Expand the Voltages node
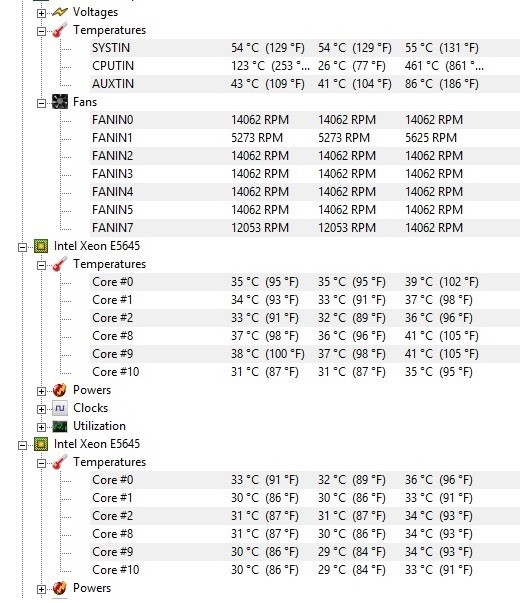Image resolution: width=520 pixels, height=603 pixels. 41,13
